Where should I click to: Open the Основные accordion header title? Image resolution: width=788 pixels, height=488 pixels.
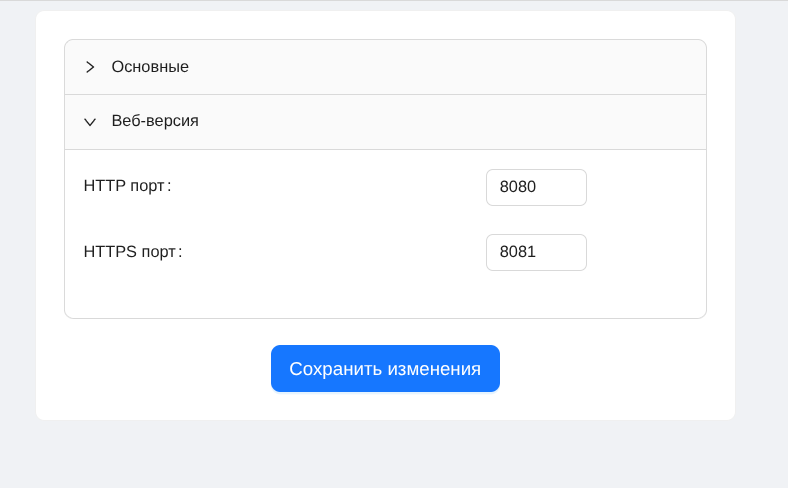coord(150,67)
